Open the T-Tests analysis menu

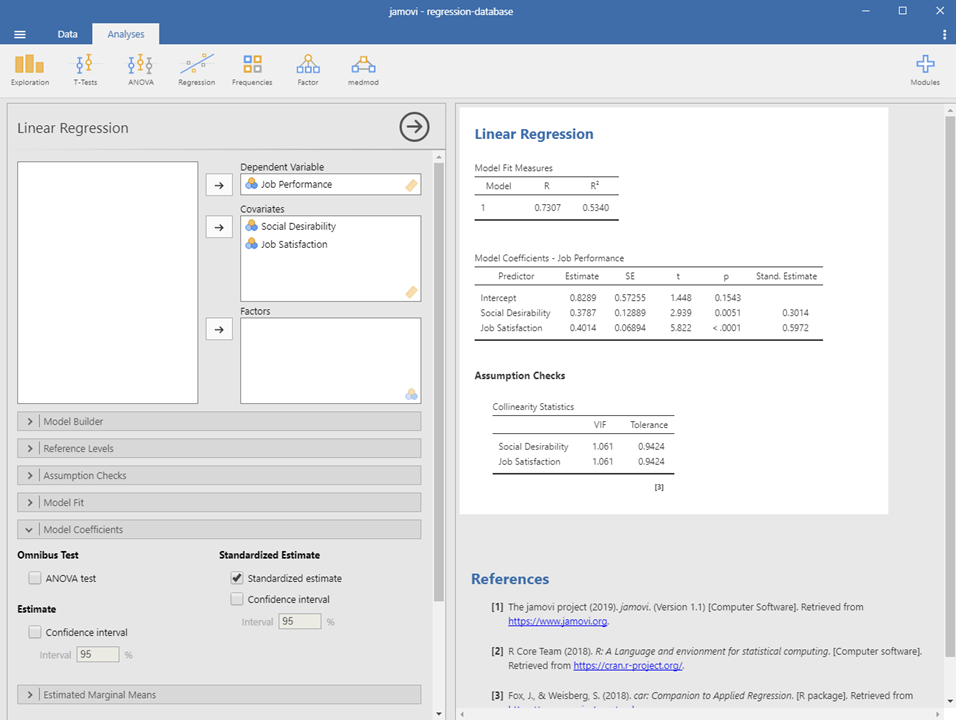(85, 69)
